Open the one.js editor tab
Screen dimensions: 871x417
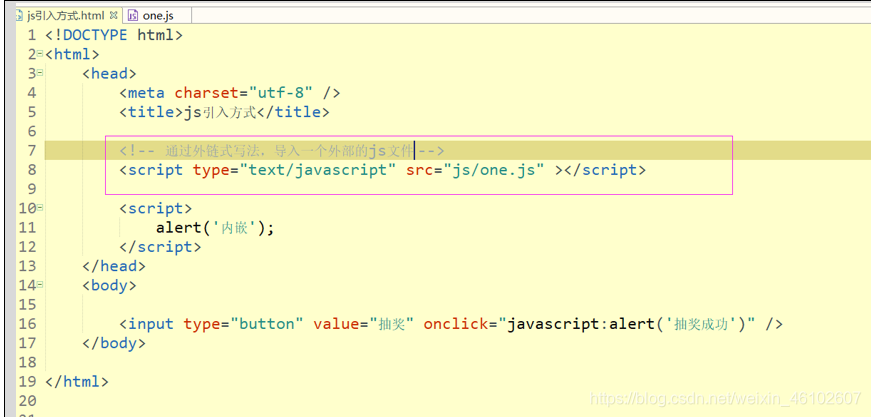[158, 16]
